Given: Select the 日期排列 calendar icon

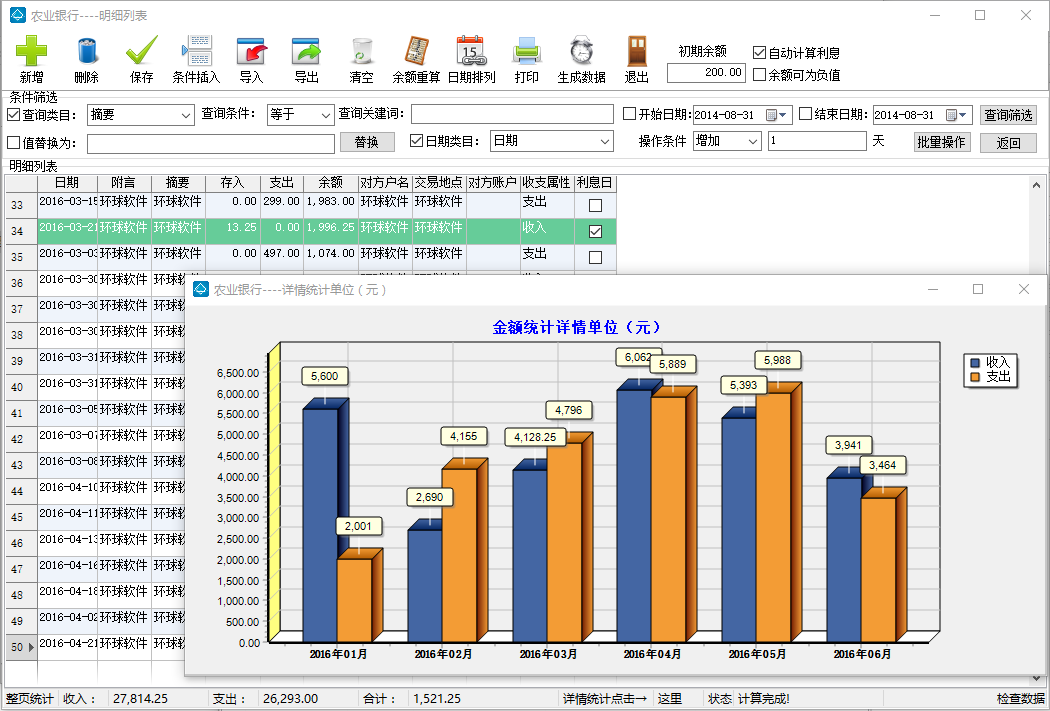Looking at the screenshot, I should click(471, 51).
